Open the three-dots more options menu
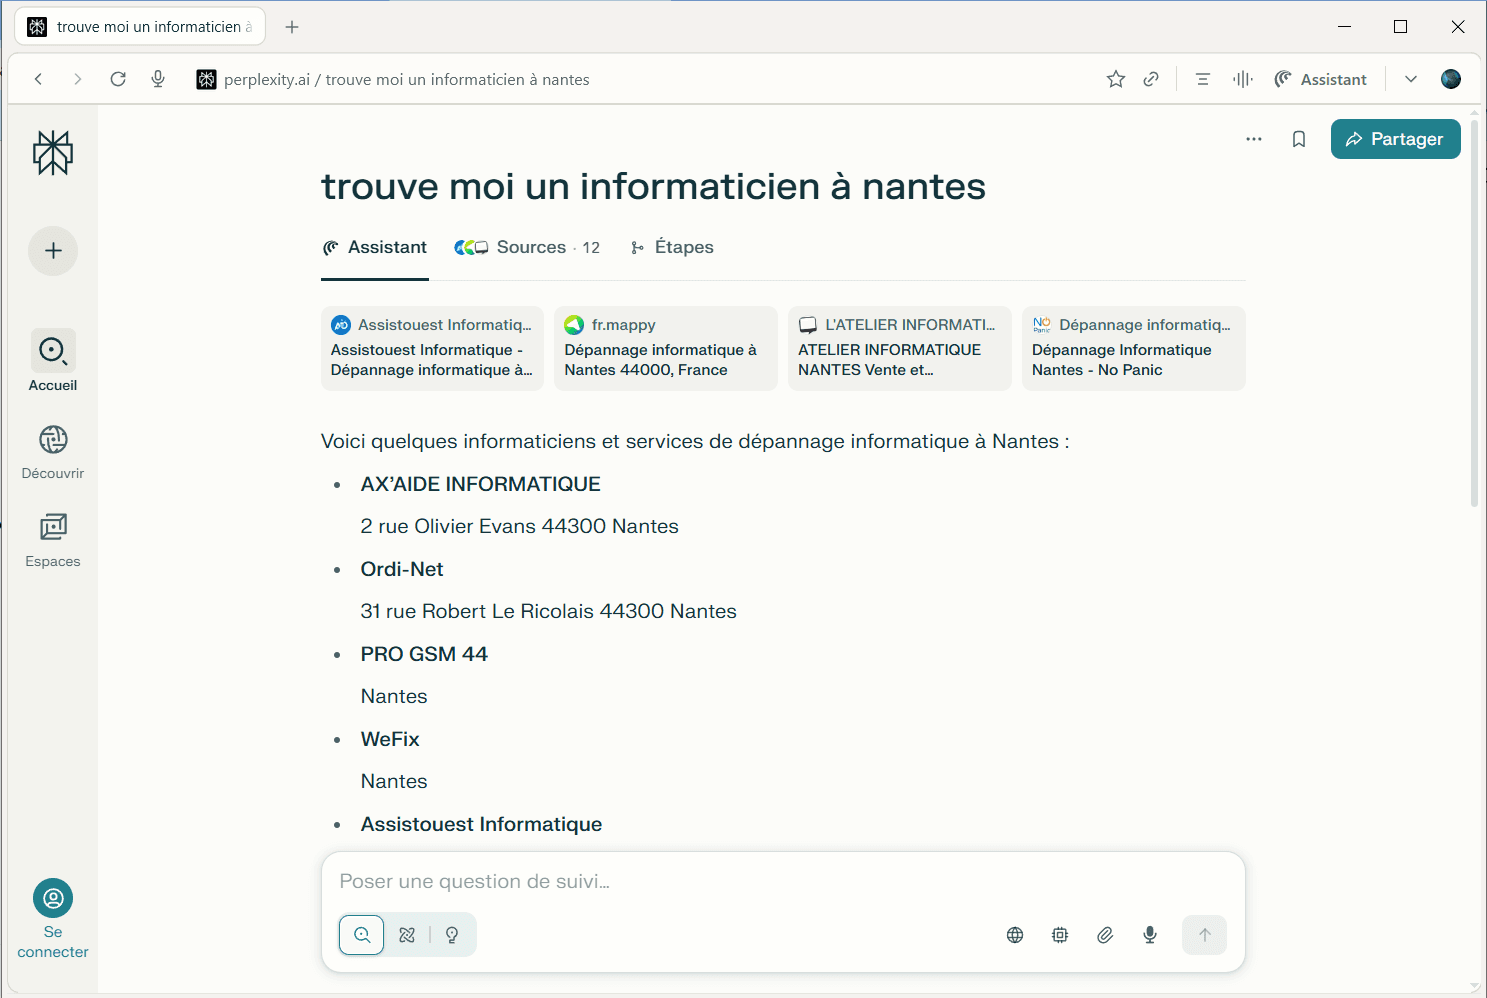The image size is (1487, 998). coord(1254,139)
